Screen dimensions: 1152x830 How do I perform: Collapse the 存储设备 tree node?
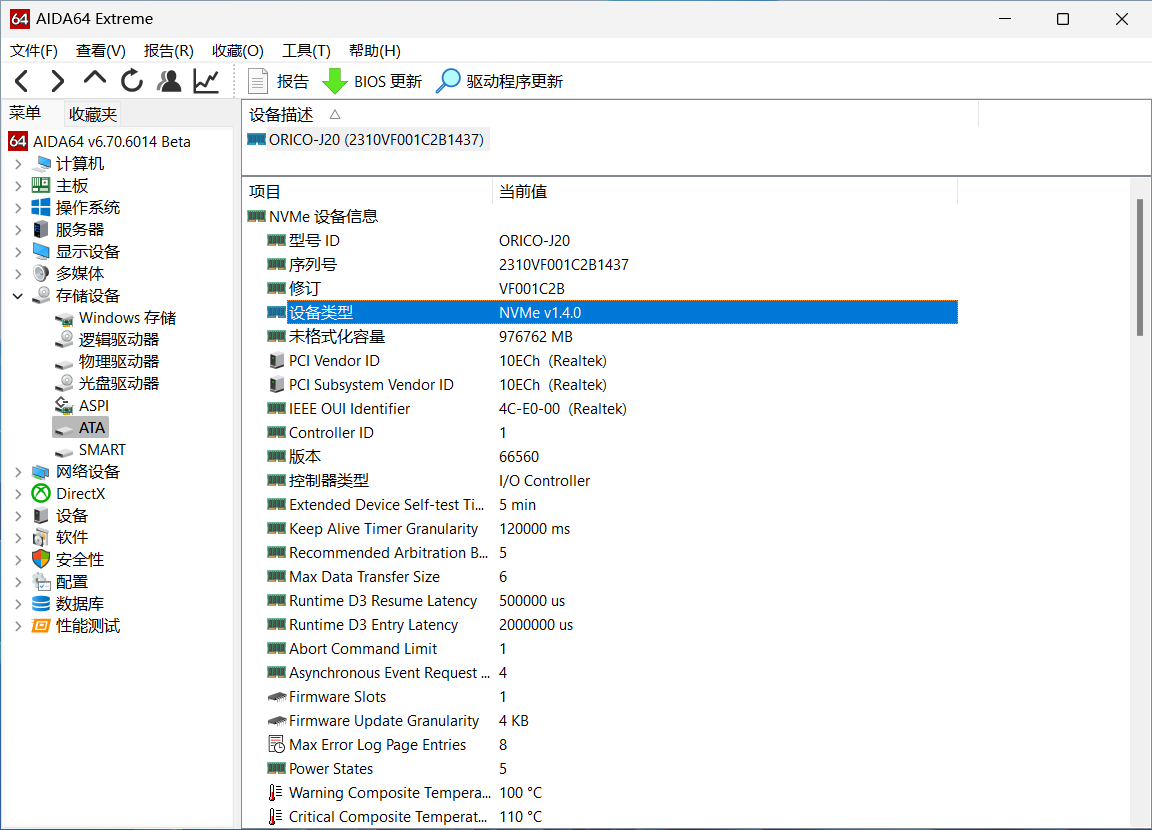[18, 296]
